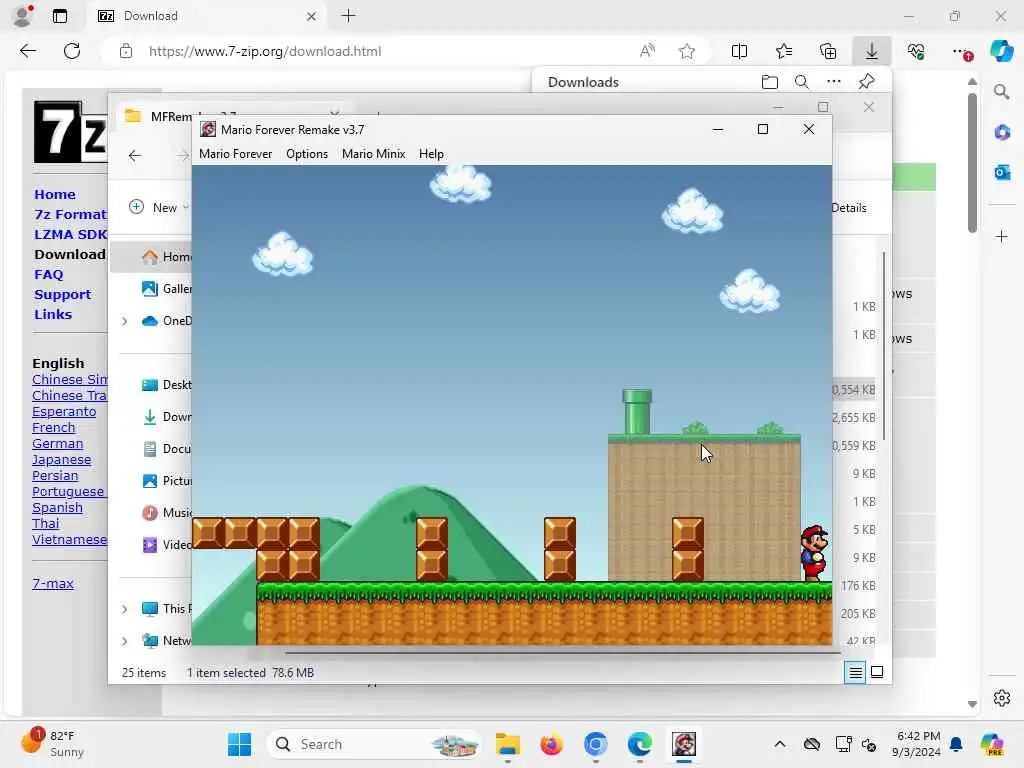The image size is (1024, 768).
Task: Pin the Downloads panel
Action: point(867,82)
